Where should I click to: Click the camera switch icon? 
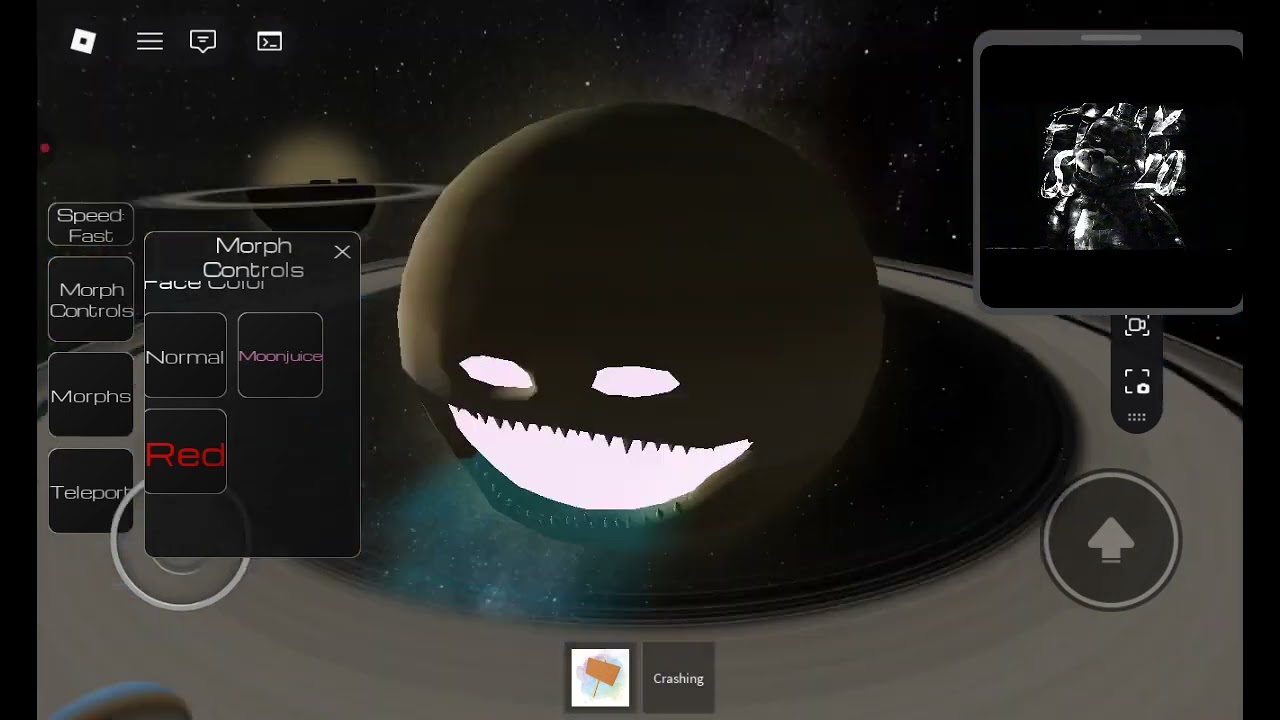1137,326
